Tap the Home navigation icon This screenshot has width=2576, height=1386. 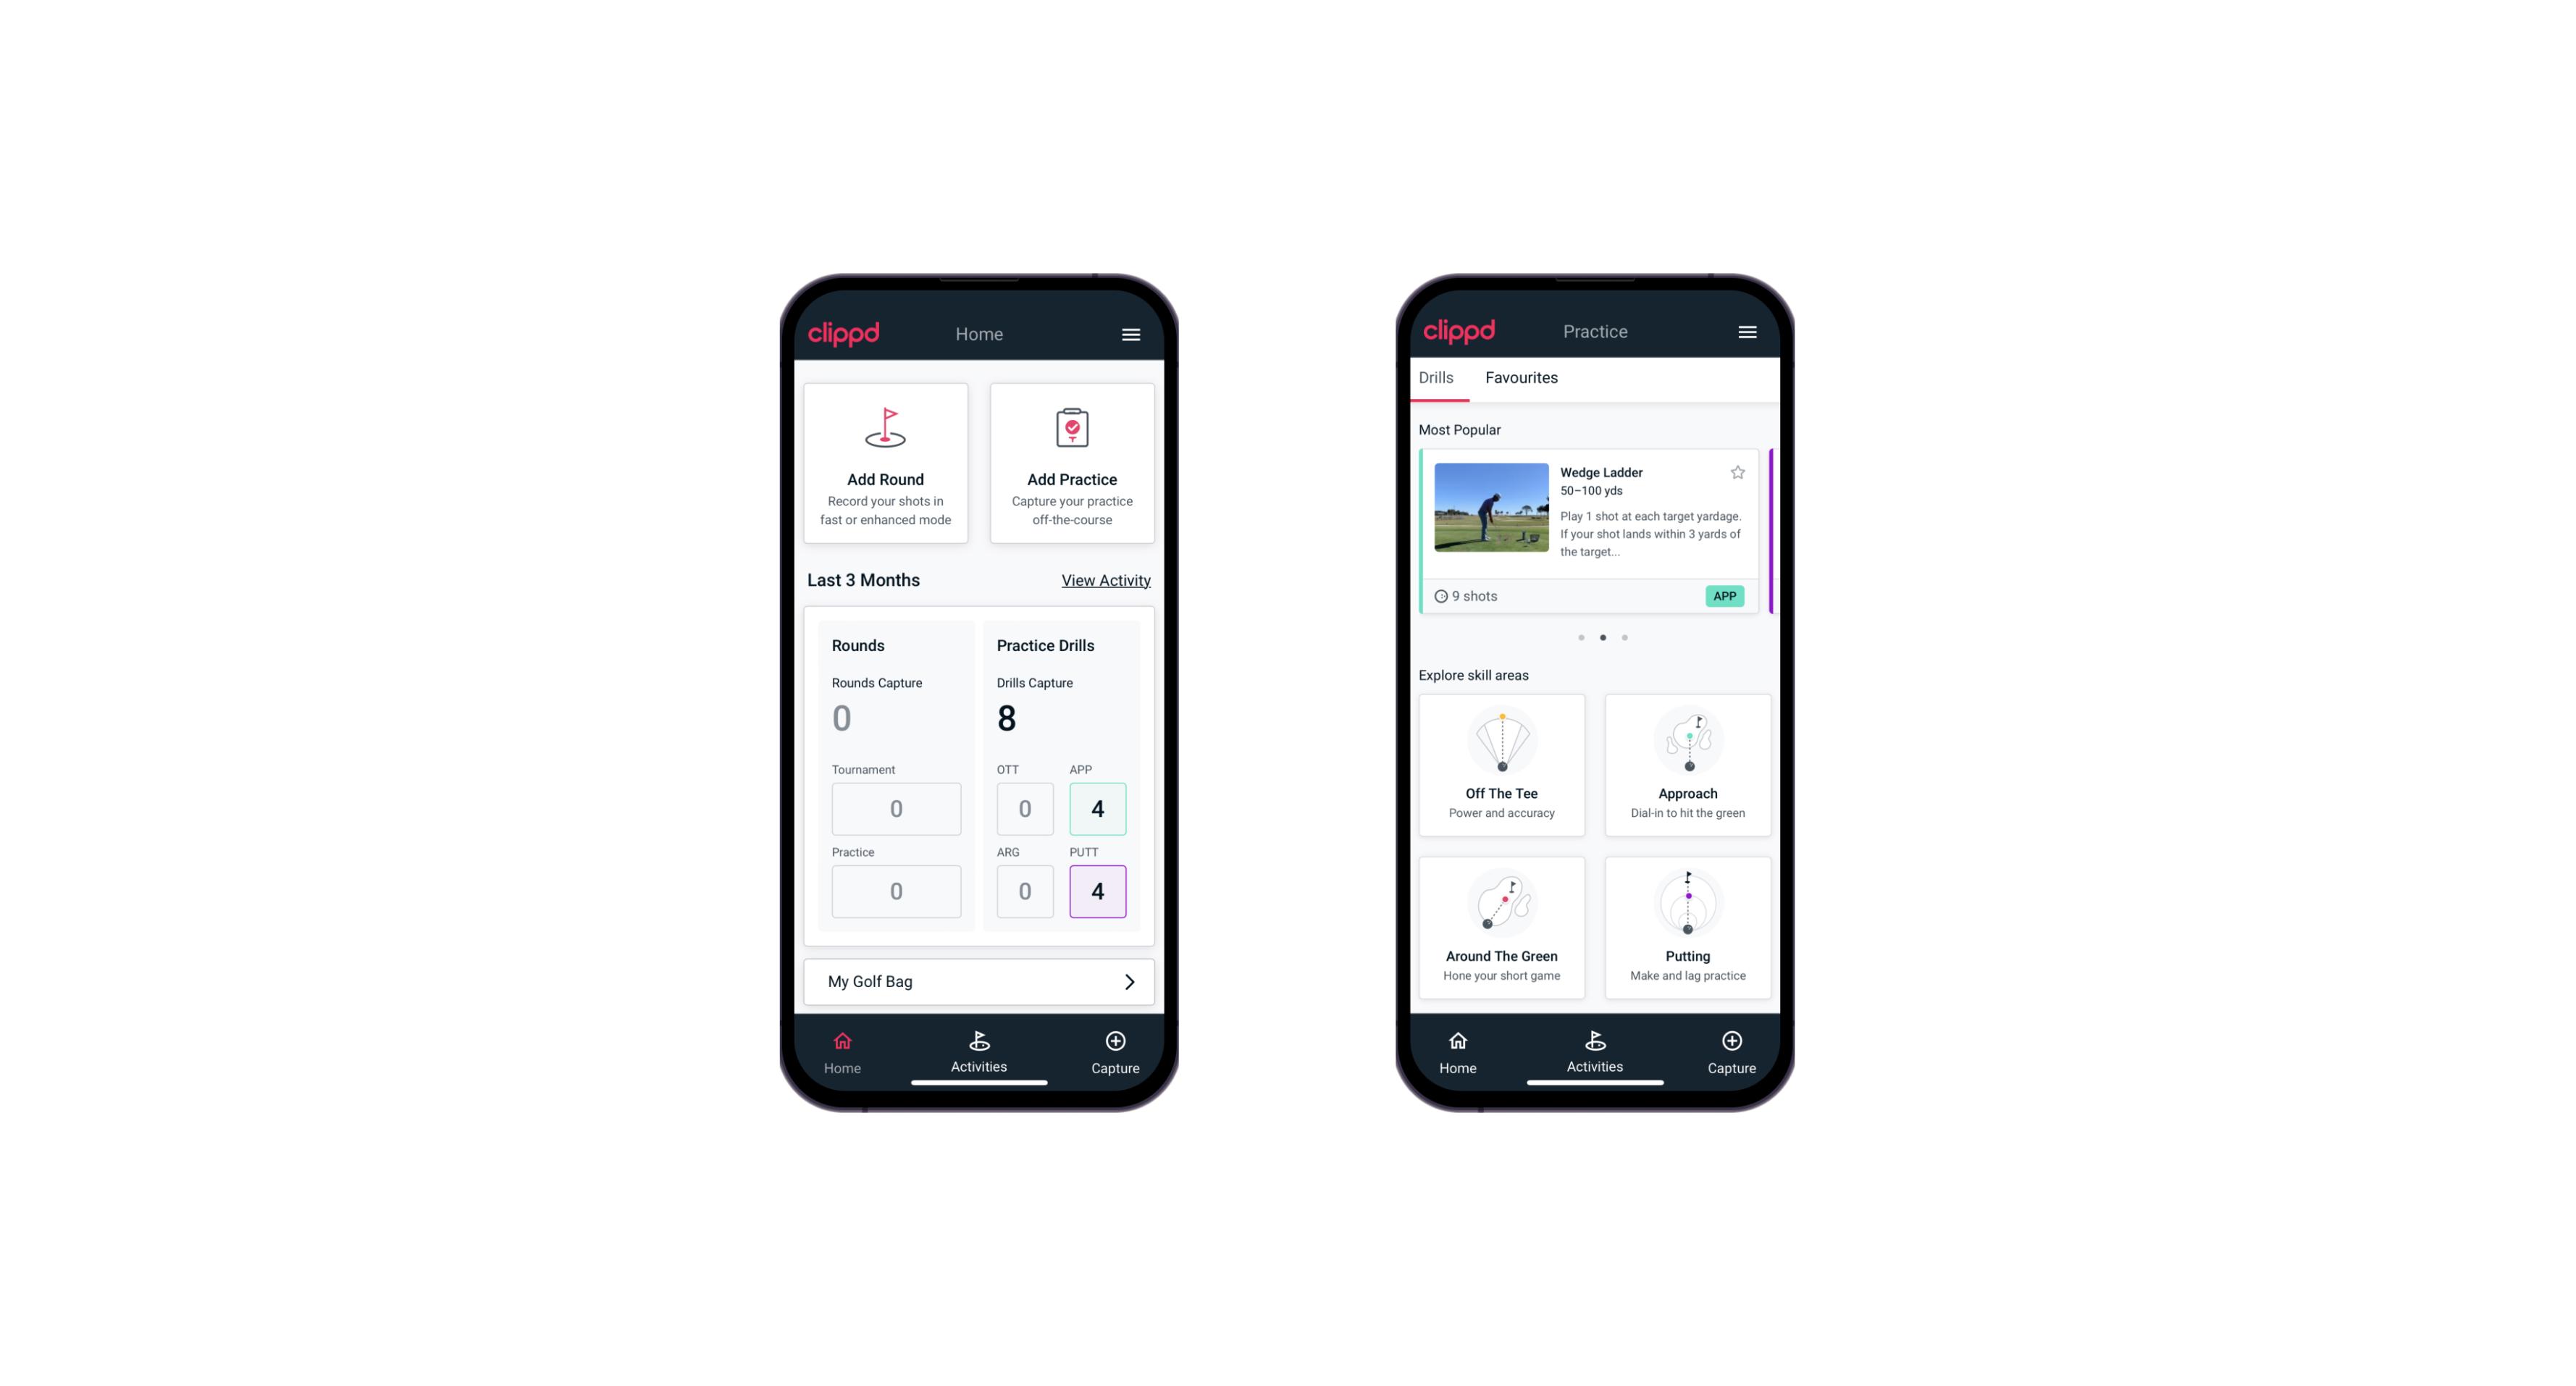coord(843,1041)
